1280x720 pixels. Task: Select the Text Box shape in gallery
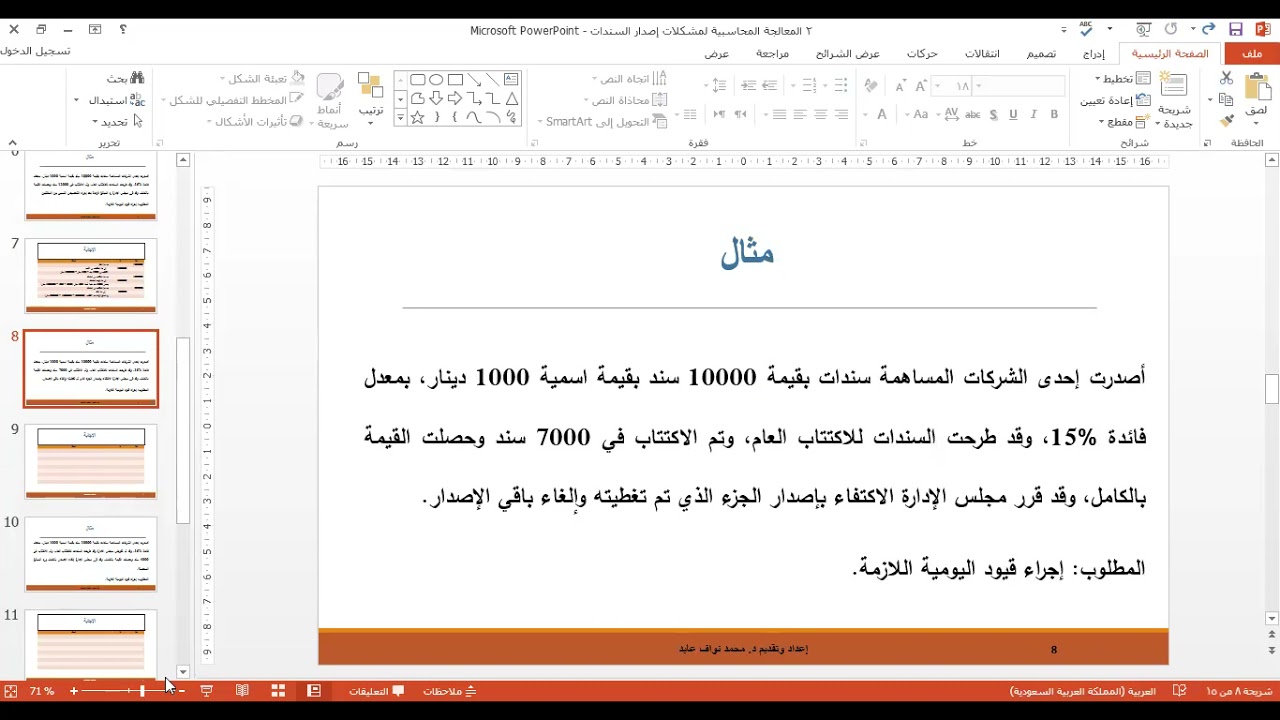pos(511,79)
